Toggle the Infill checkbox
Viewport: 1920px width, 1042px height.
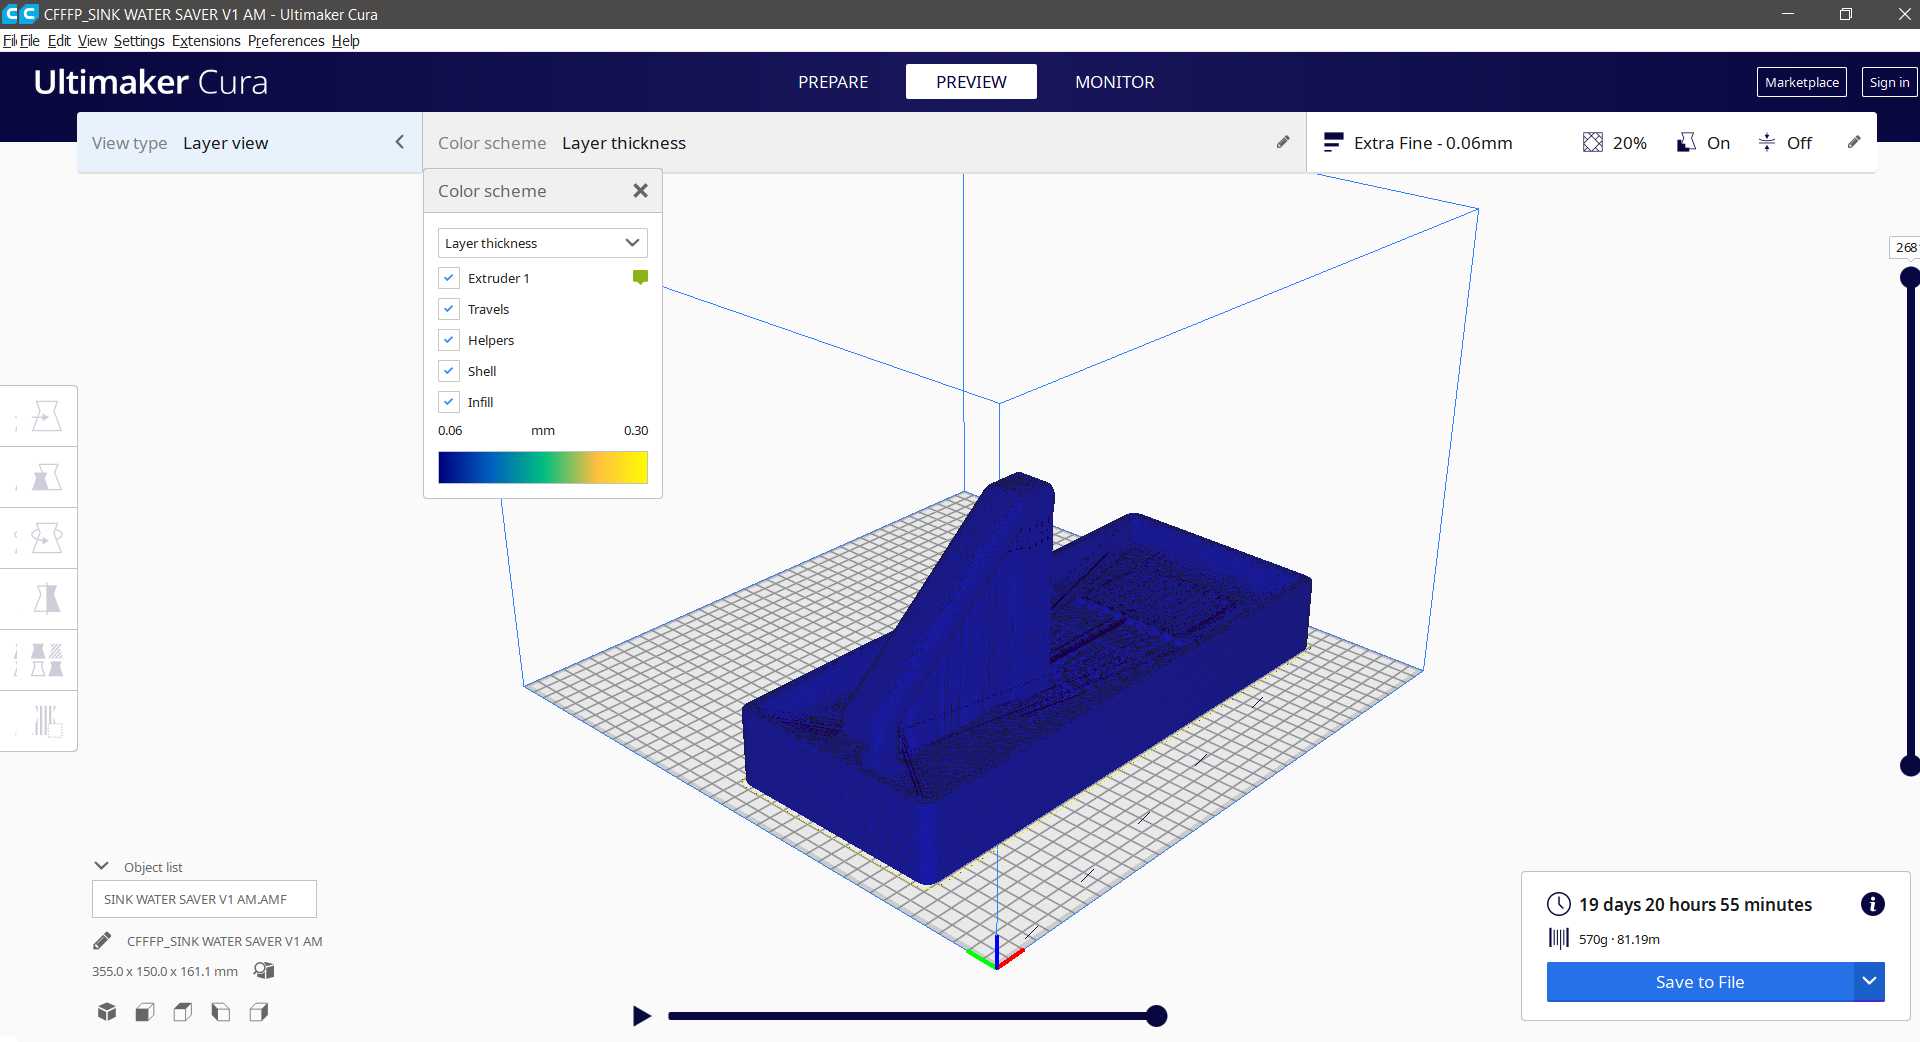pyautogui.click(x=449, y=402)
